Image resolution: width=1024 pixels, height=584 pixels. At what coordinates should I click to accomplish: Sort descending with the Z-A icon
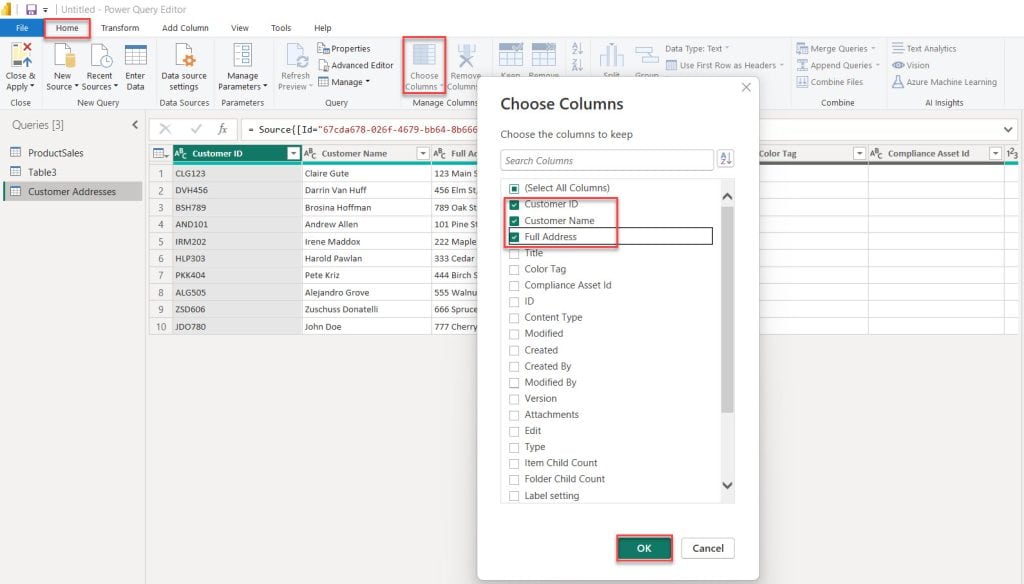click(577, 65)
